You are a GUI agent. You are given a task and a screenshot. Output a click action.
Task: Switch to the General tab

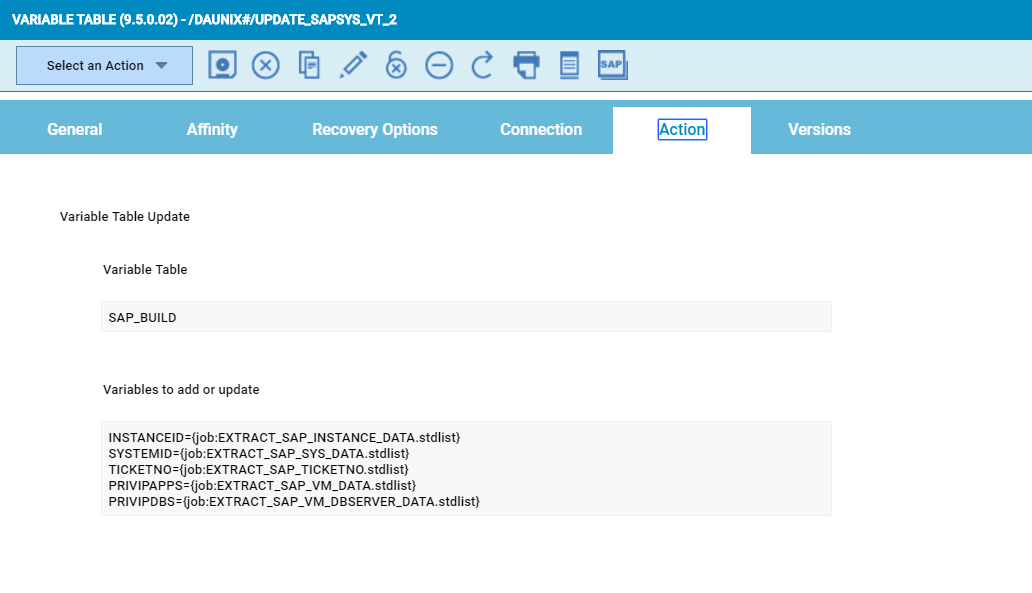[75, 130]
